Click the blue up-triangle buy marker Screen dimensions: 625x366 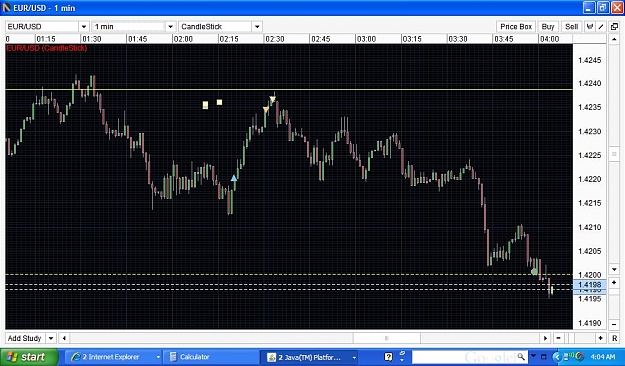pyautogui.click(x=234, y=178)
